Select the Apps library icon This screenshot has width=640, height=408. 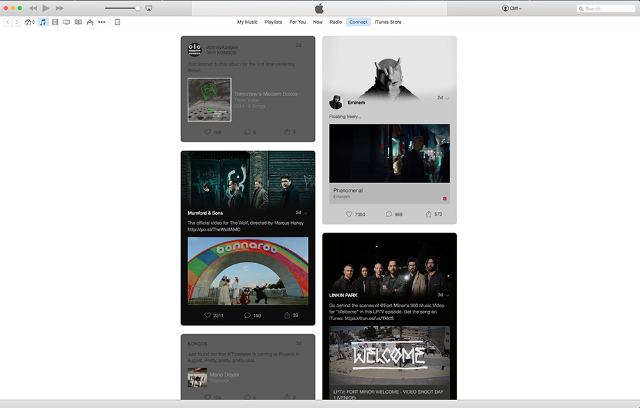90,22
